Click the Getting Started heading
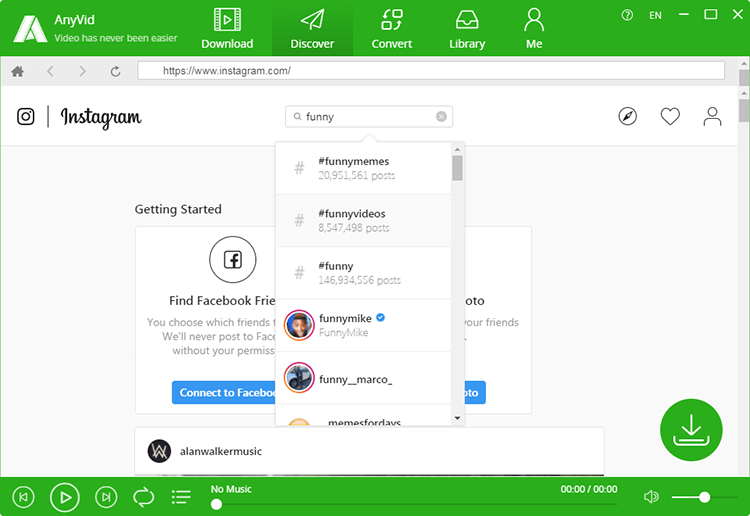The height and width of the screenshot is (516, 750). 178,209
